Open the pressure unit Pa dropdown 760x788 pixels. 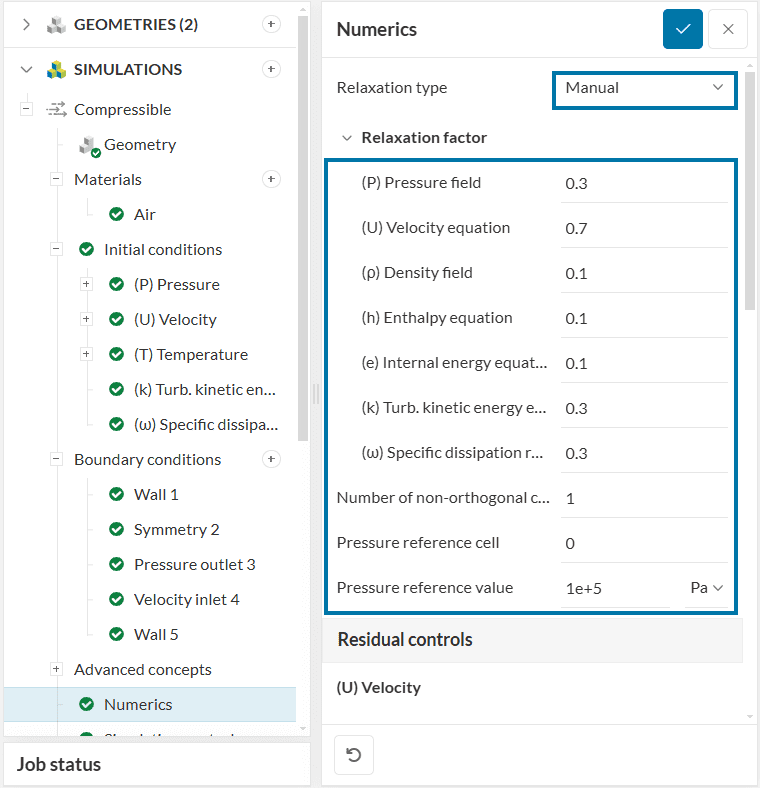pos(706,588)
